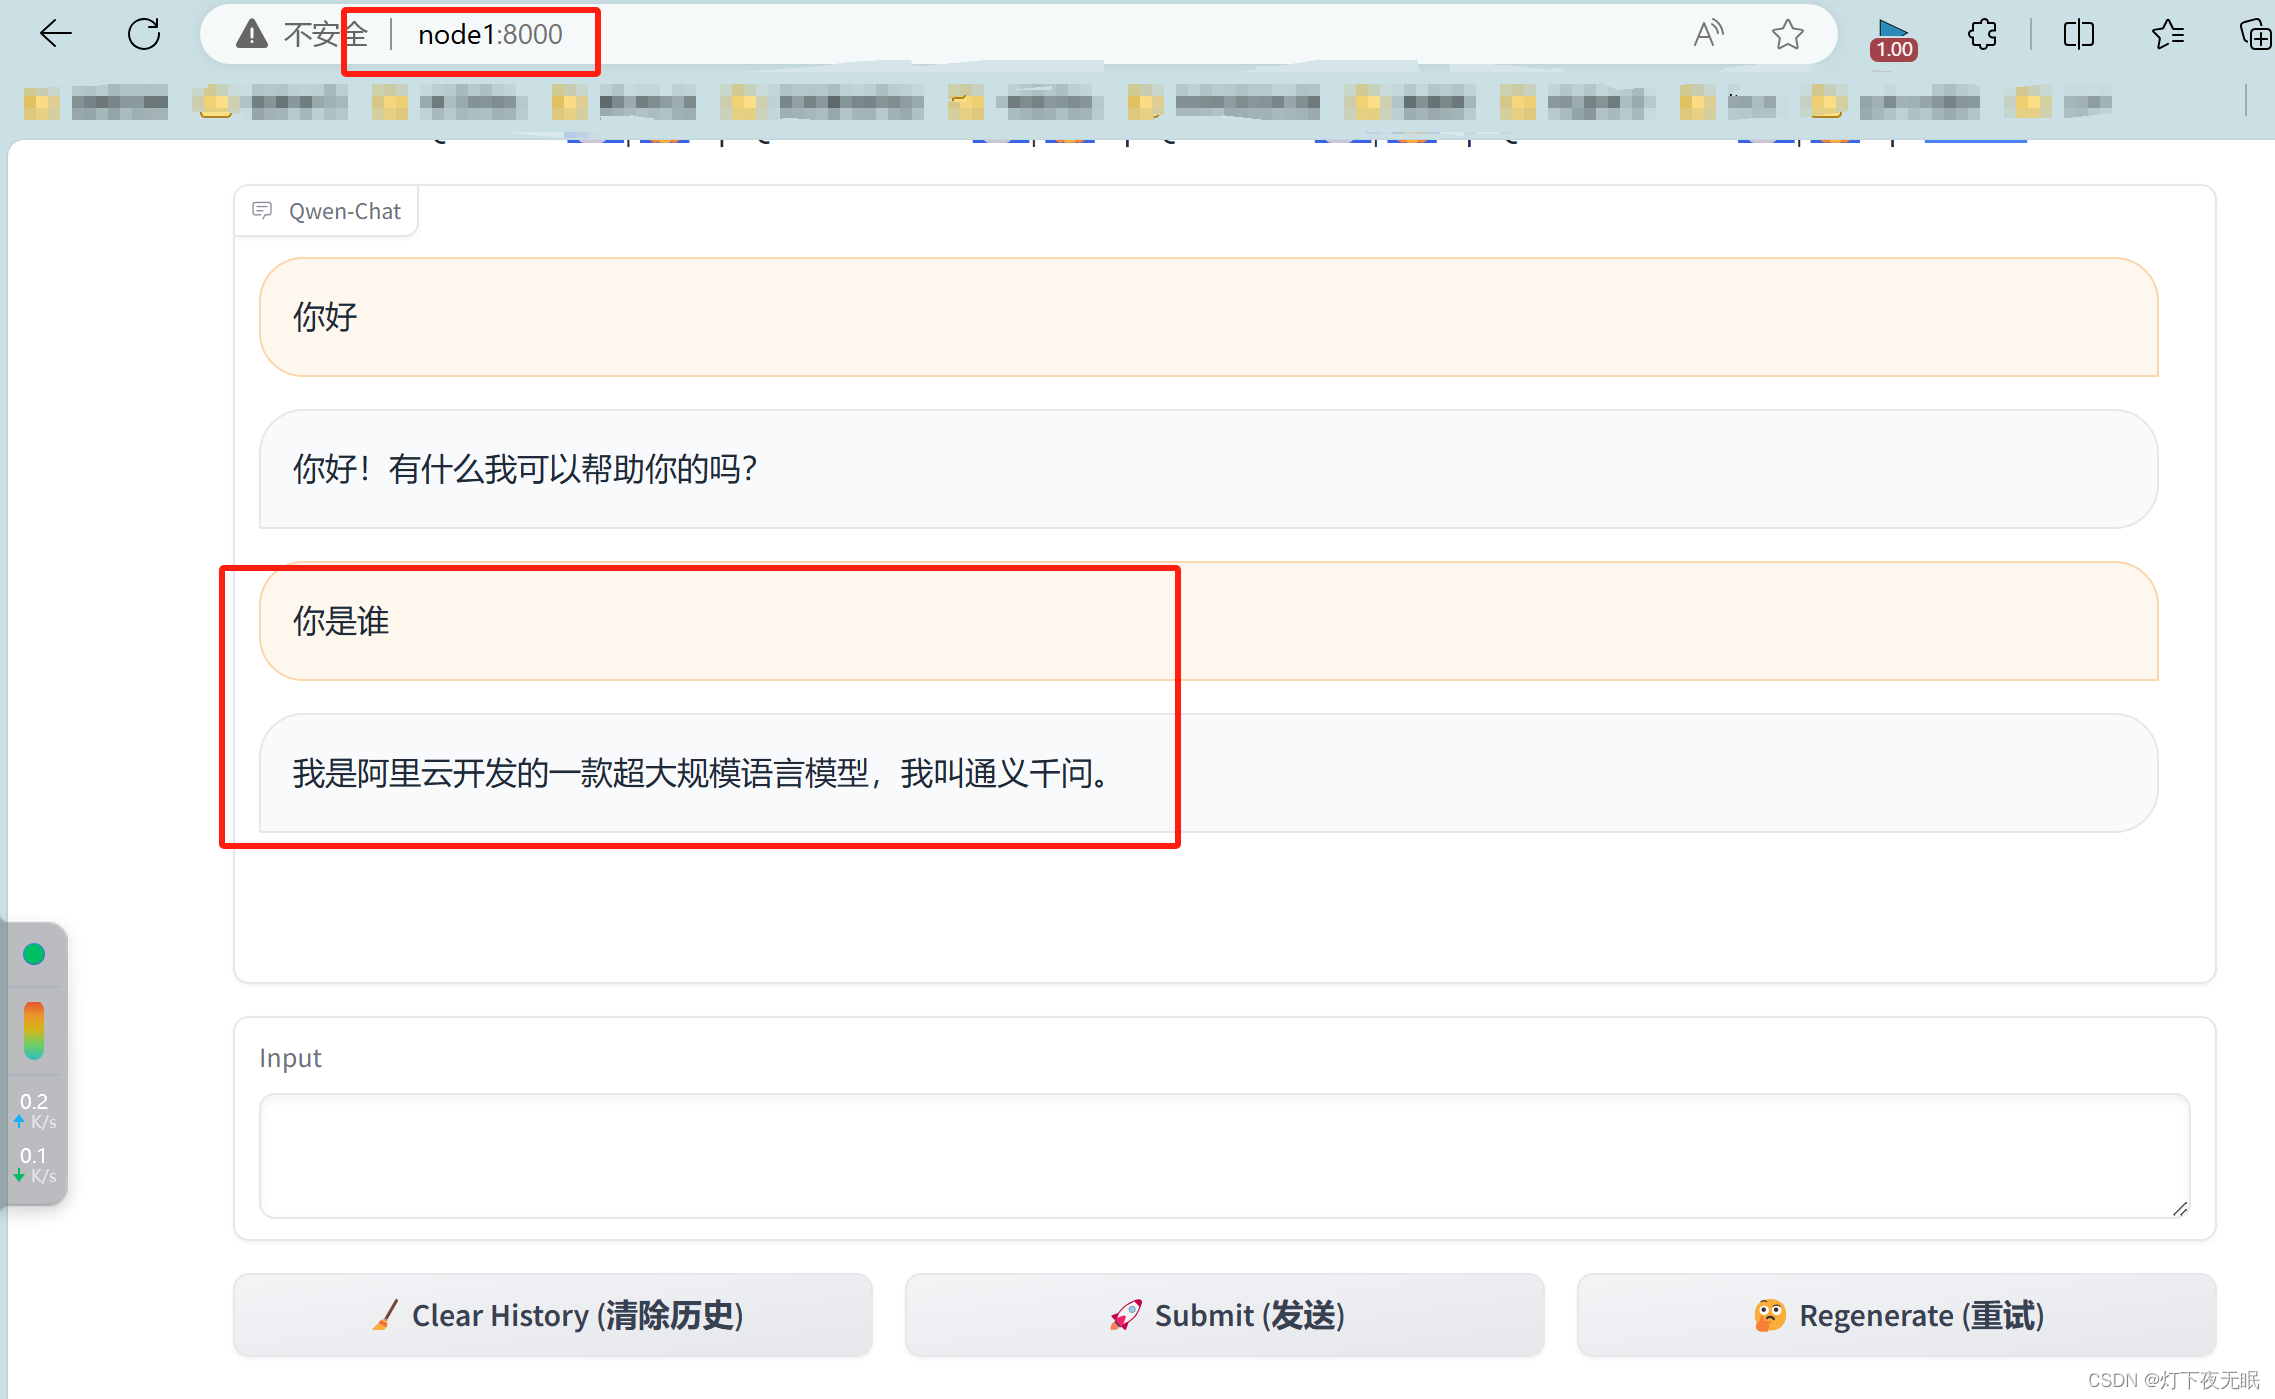Image resolution: width=2275 pixels, height=1399 pixels.
Task: Select the first message '你好'
Action: (1209, 317)
